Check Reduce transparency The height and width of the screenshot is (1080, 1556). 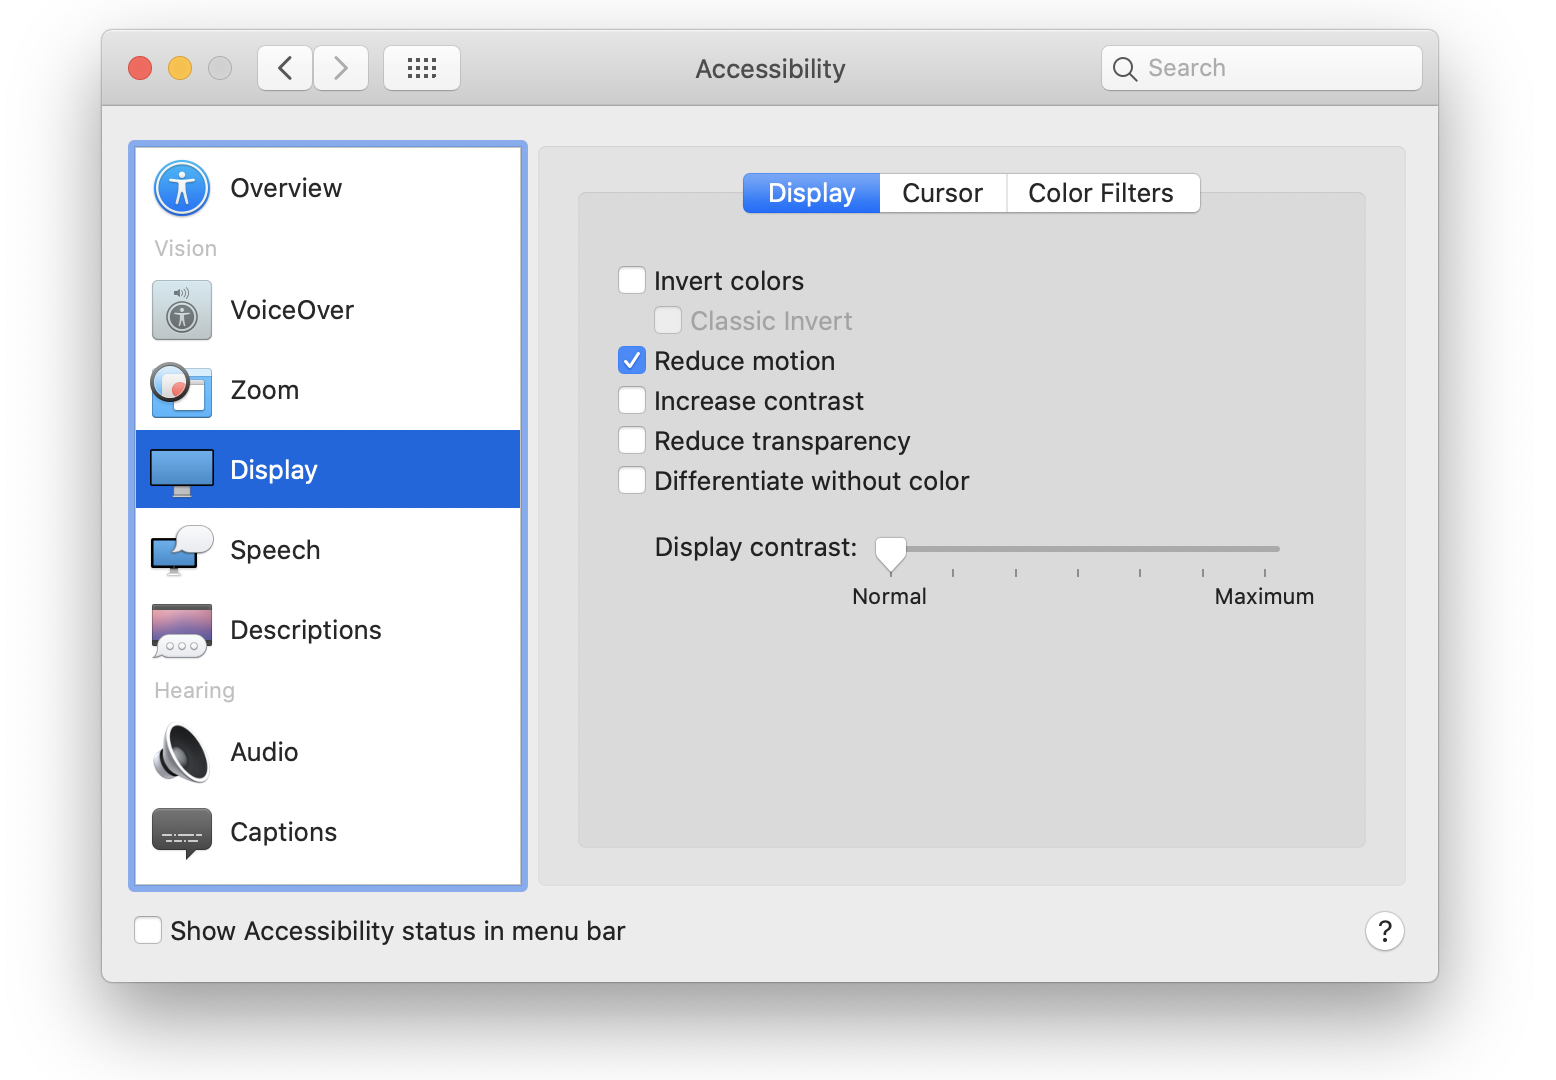point(632,440)
